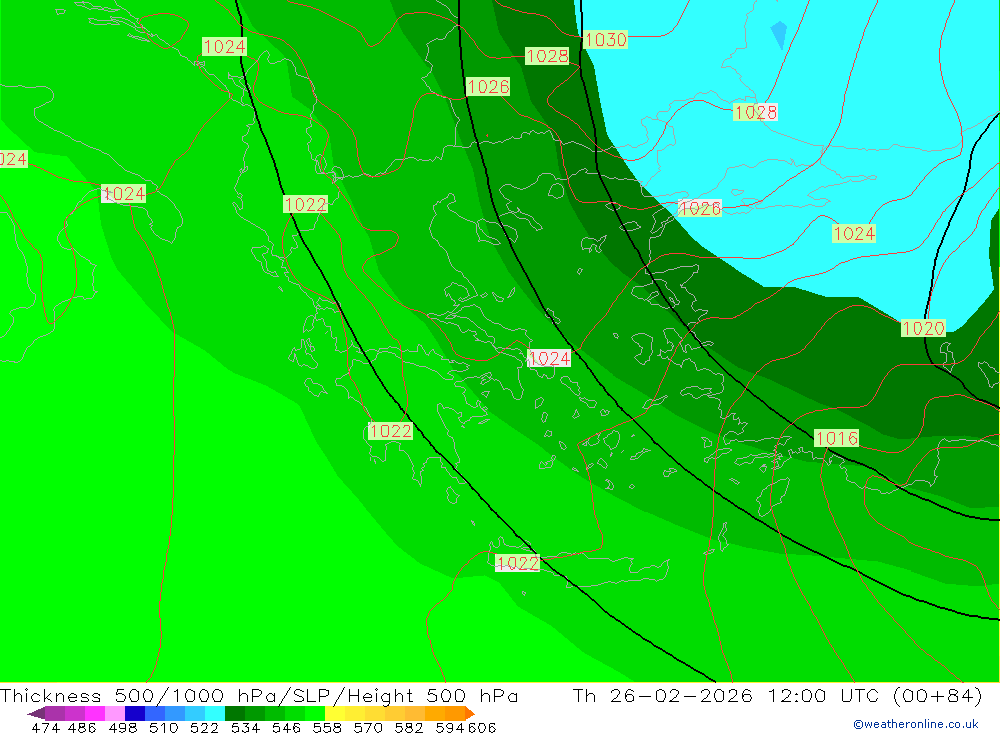The height and width of the screenshot is (733, 1000).
Task: Click the 1016 isobar label
Action: 837,438
